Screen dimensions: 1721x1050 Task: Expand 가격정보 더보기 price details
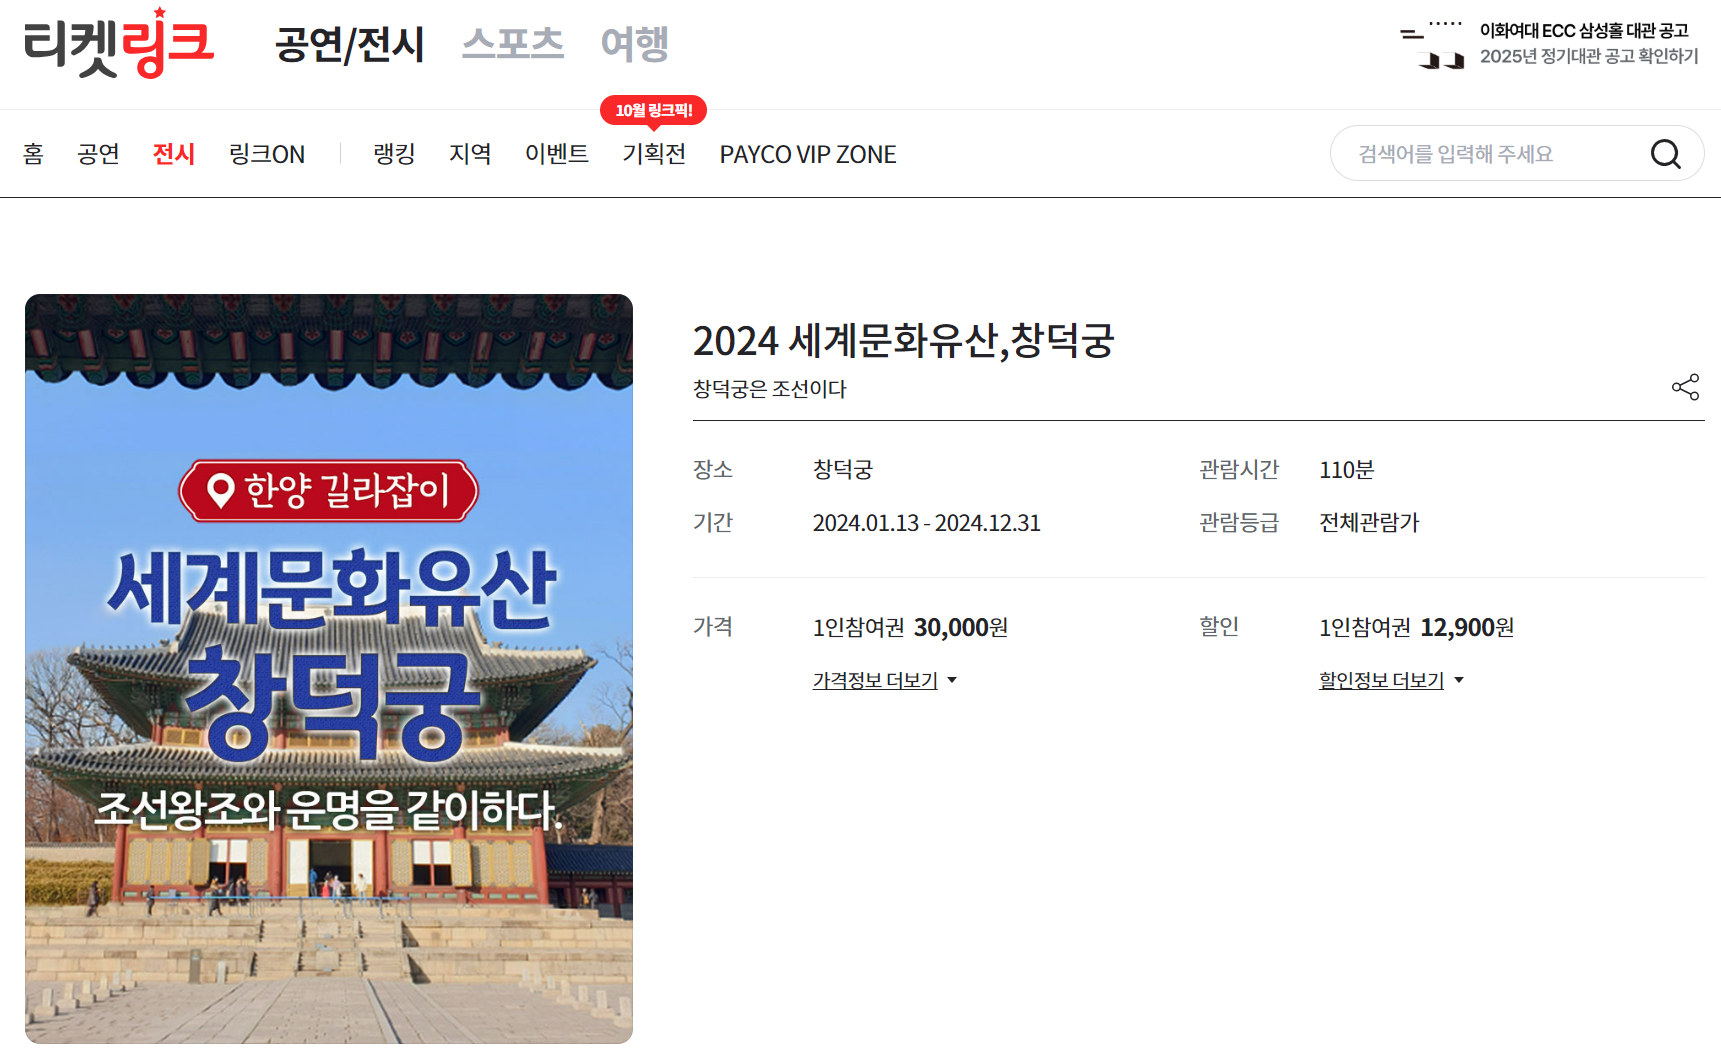pyautogui.click(x=874, y=681)
